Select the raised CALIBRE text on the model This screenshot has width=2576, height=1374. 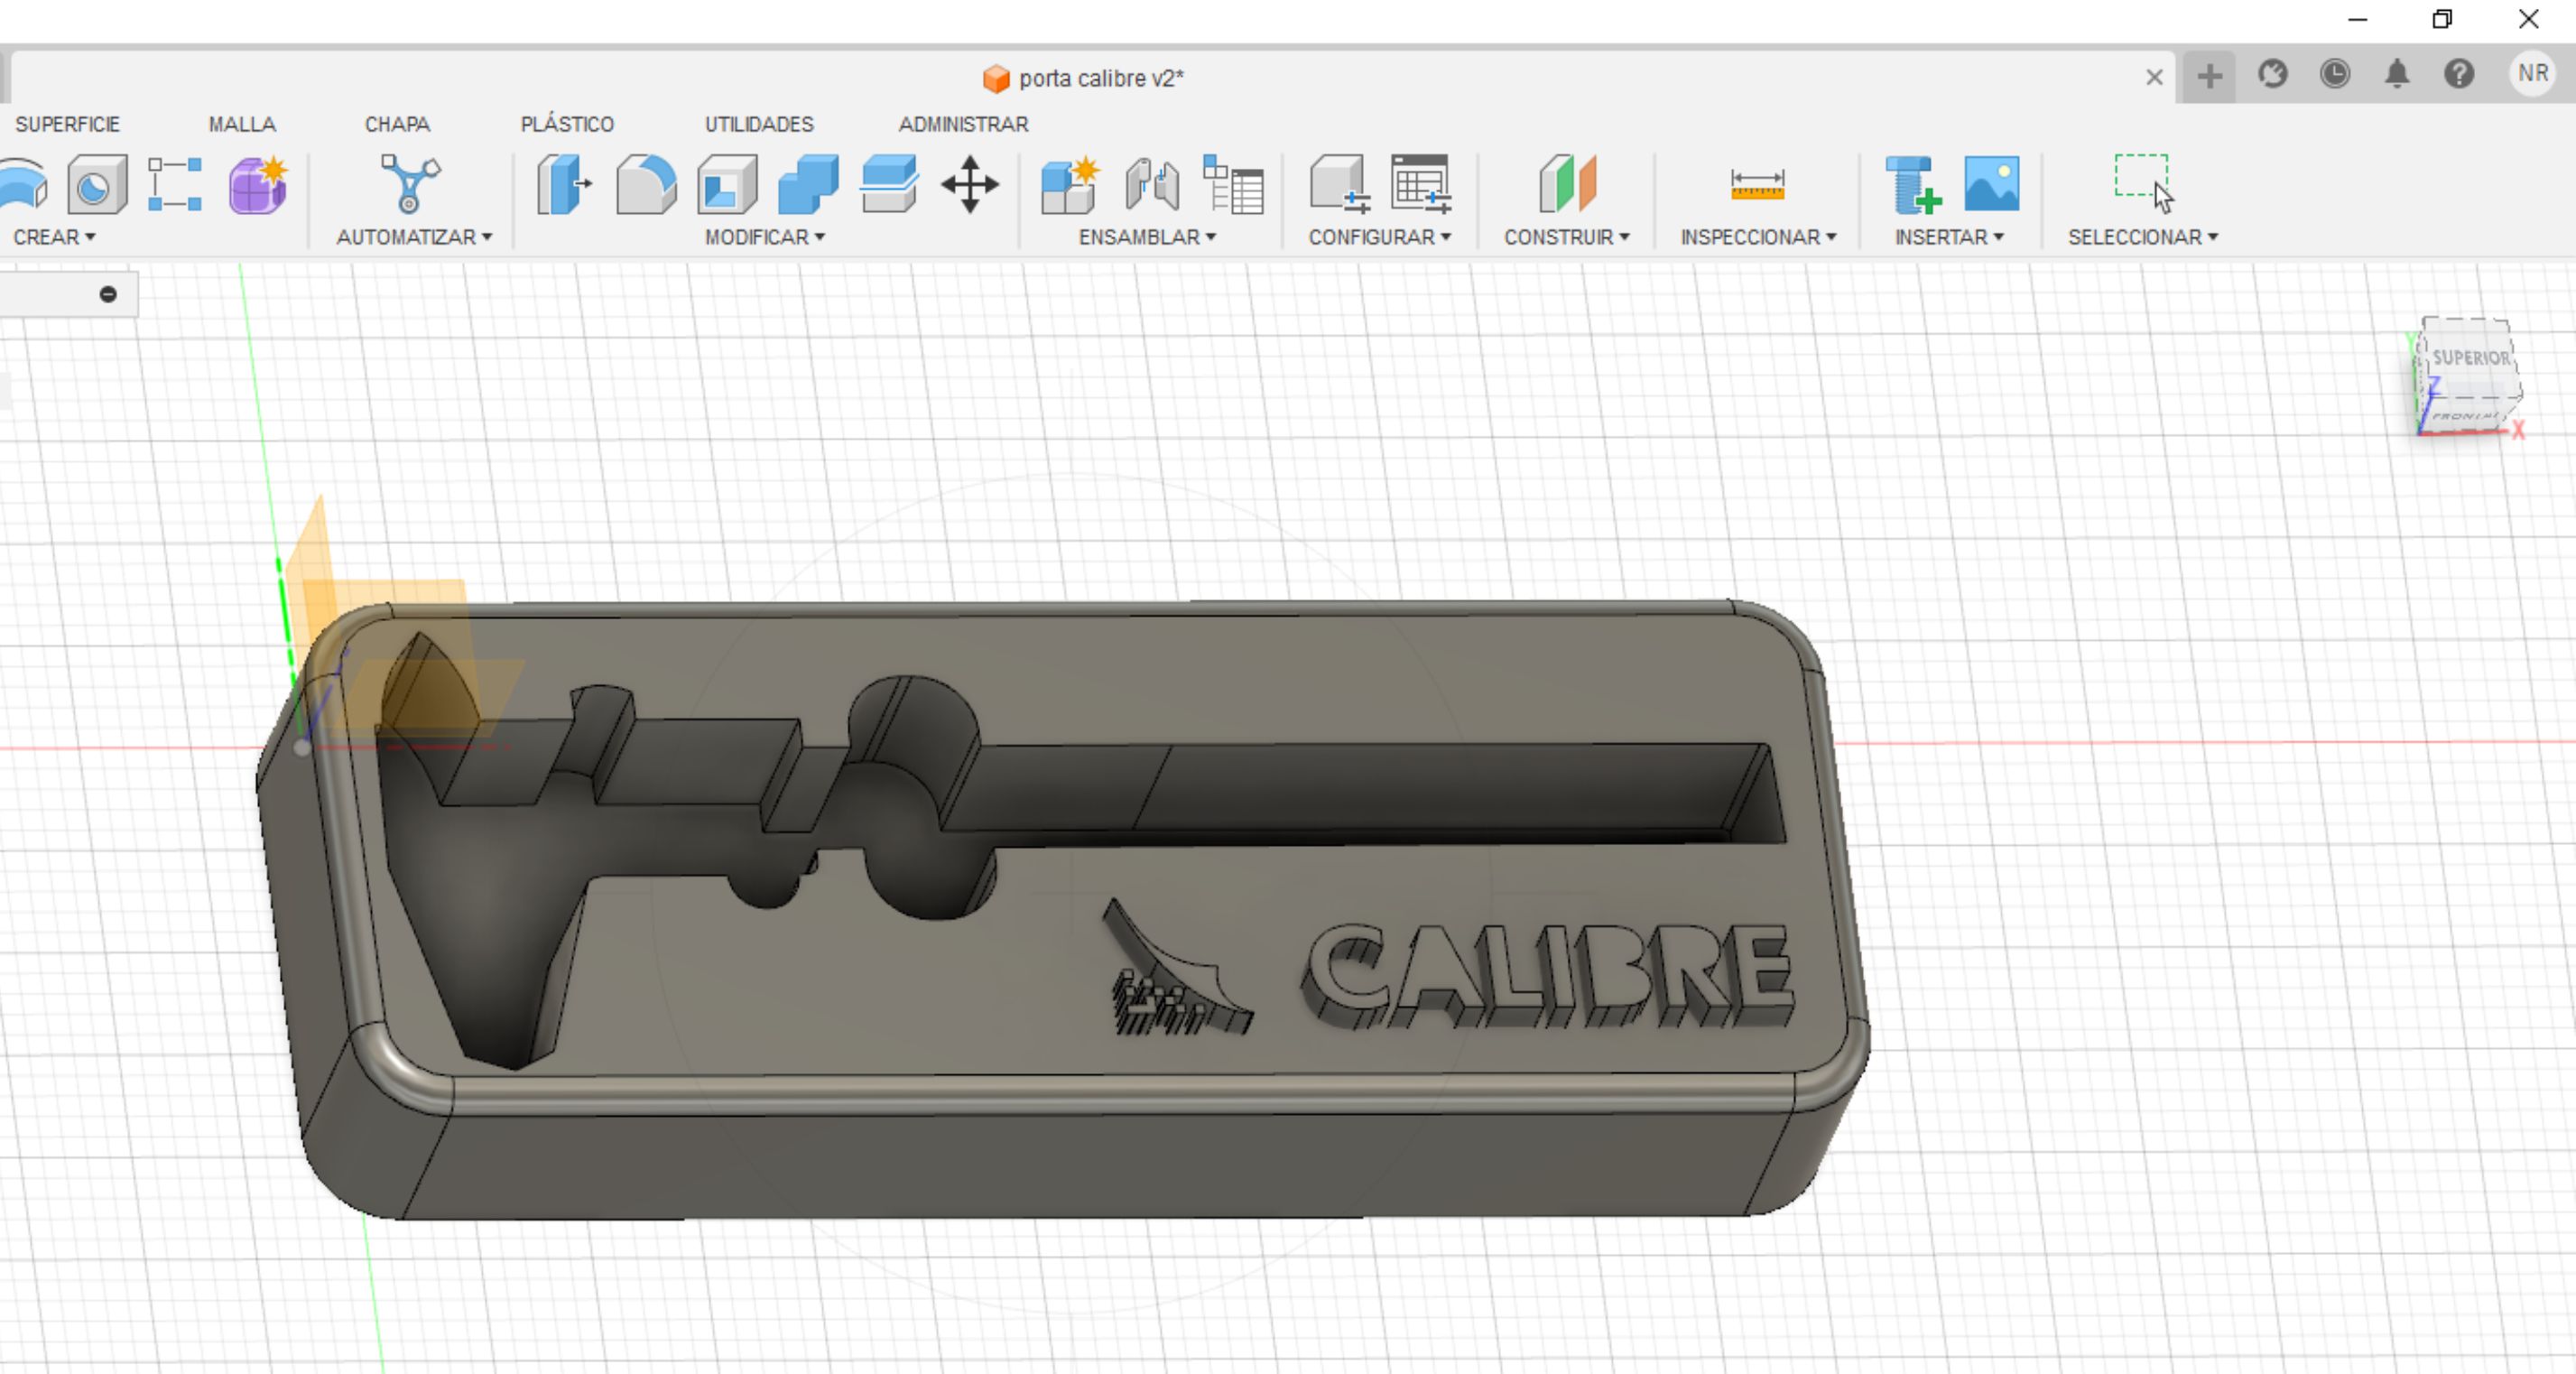click(x=1548, y=975)
